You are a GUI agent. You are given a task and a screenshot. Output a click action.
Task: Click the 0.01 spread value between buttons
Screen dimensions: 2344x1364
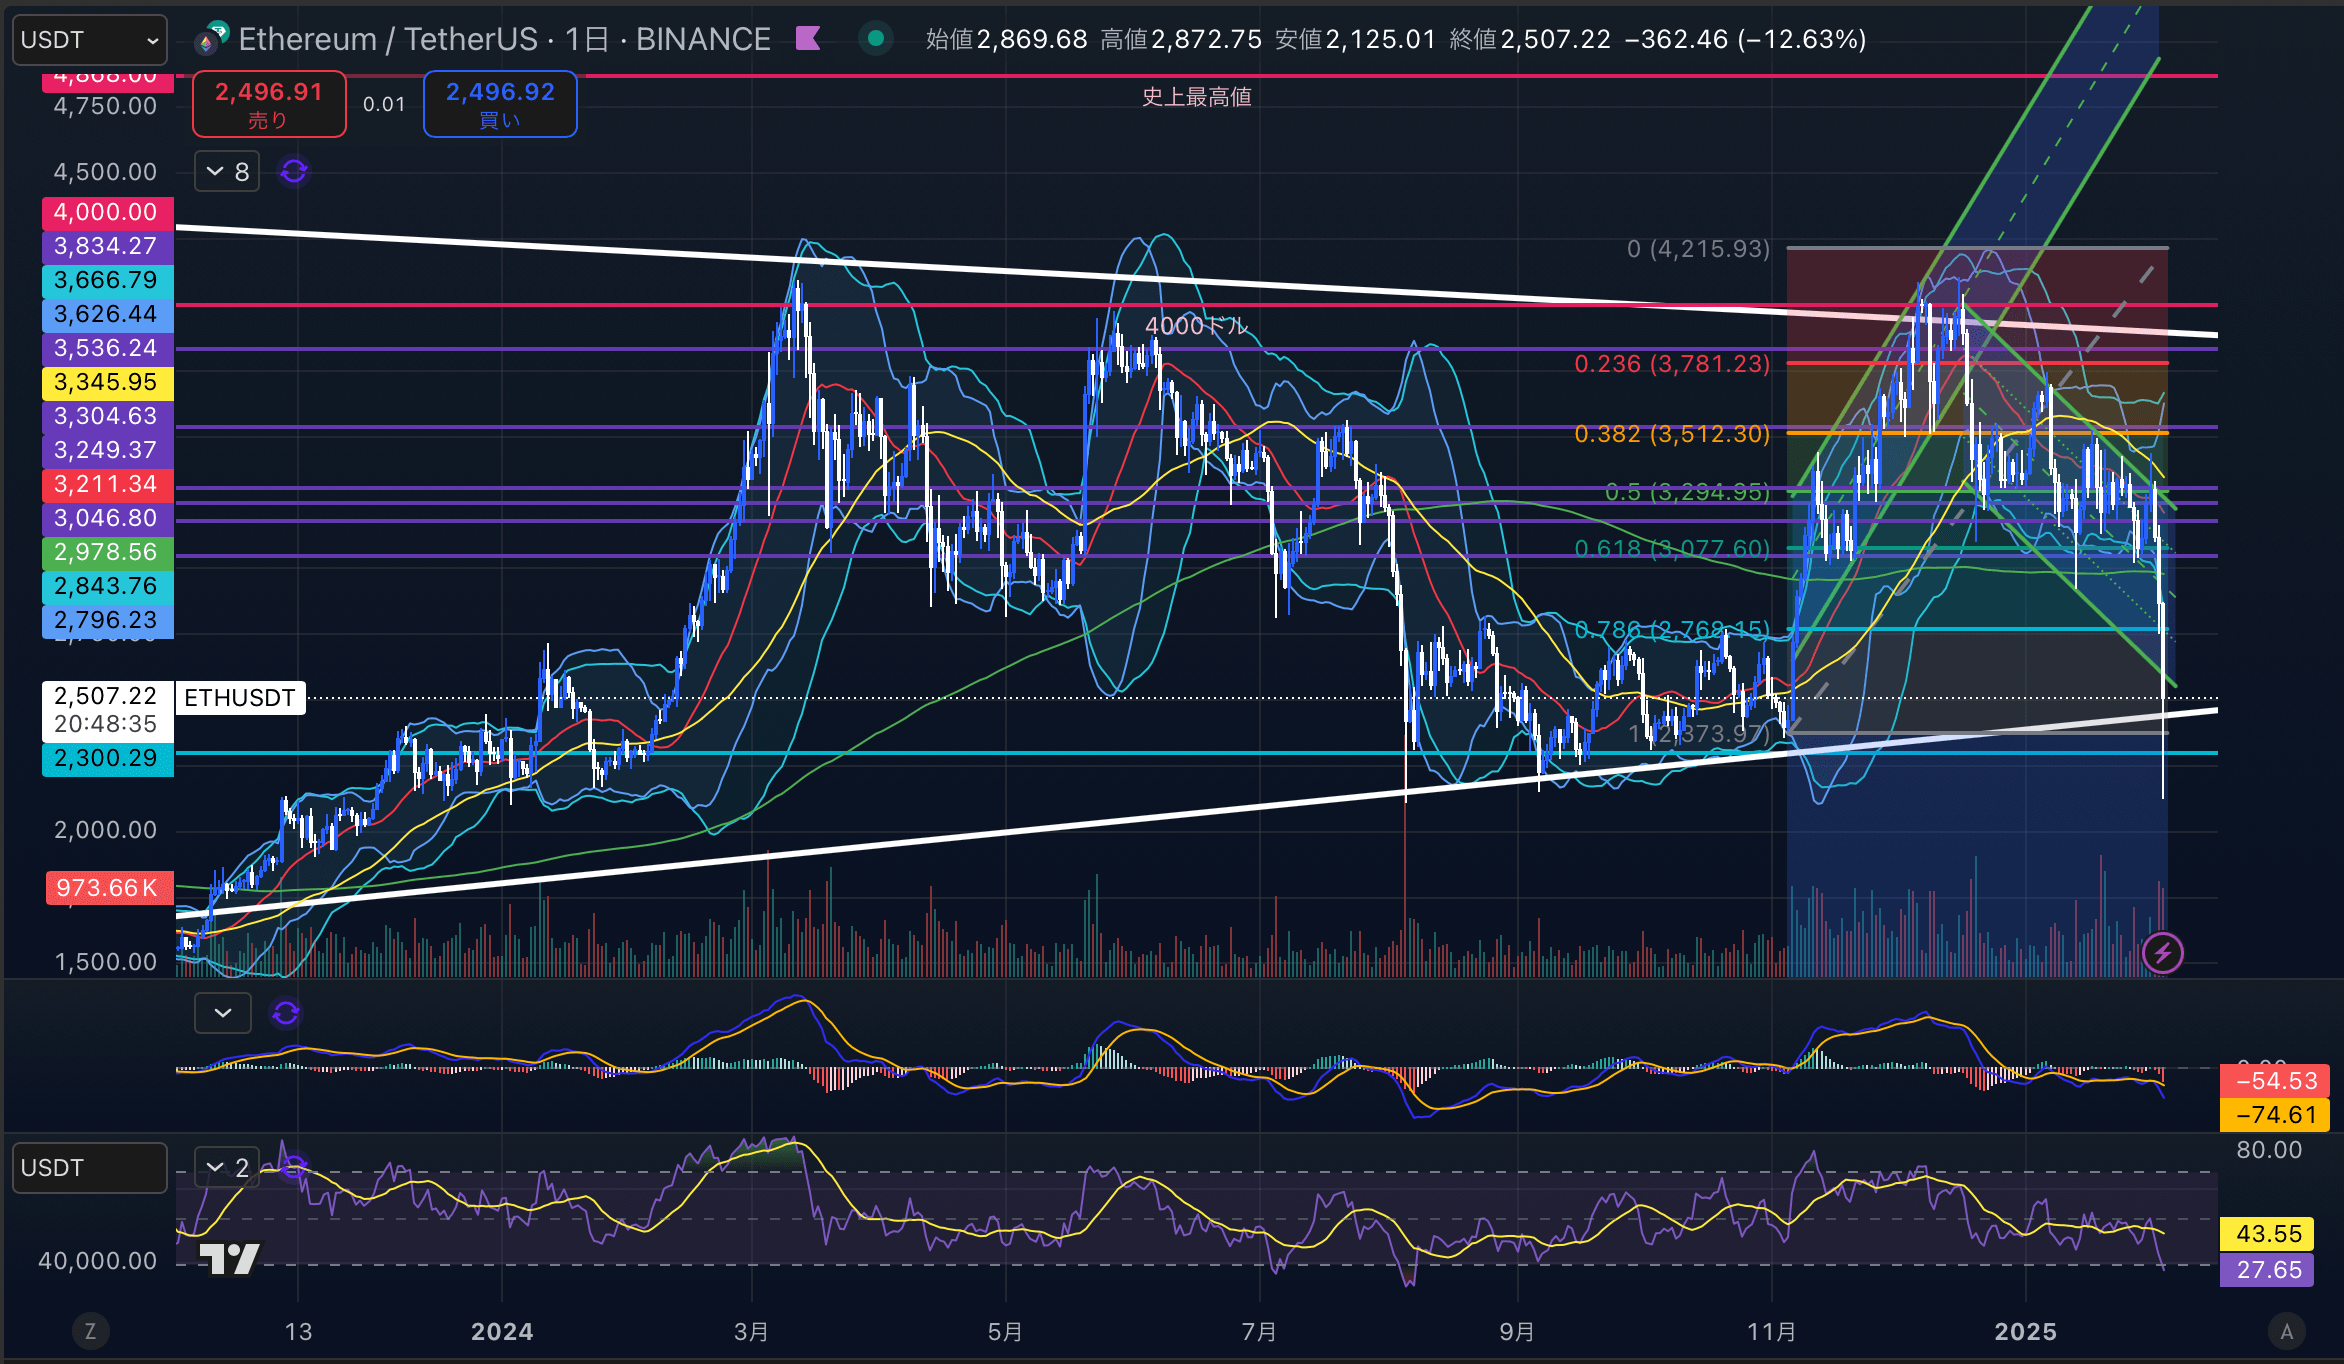tap(384, 104)
